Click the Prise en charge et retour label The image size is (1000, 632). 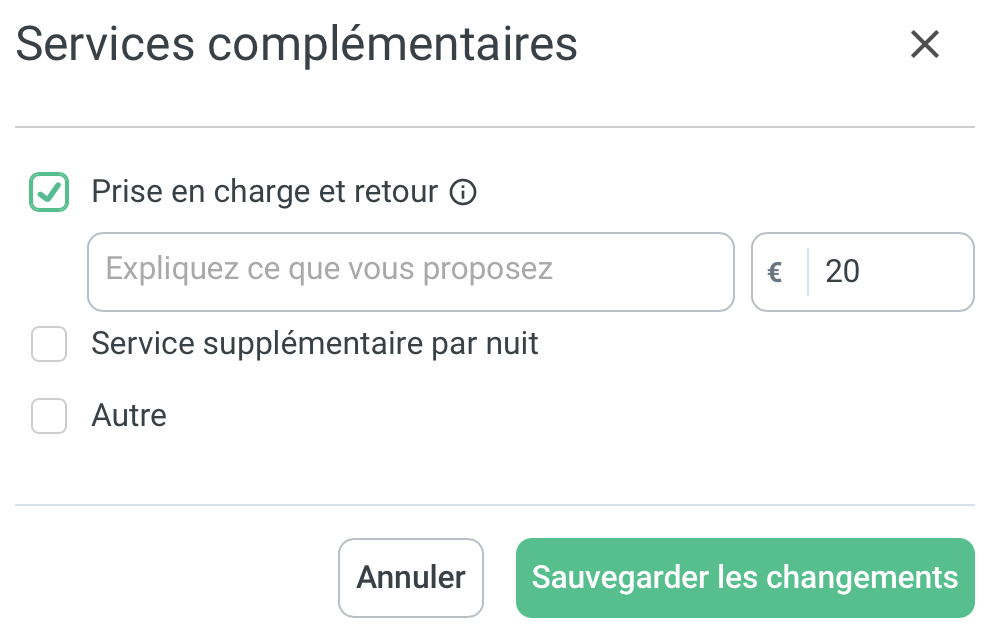click(x=265, y=192)
